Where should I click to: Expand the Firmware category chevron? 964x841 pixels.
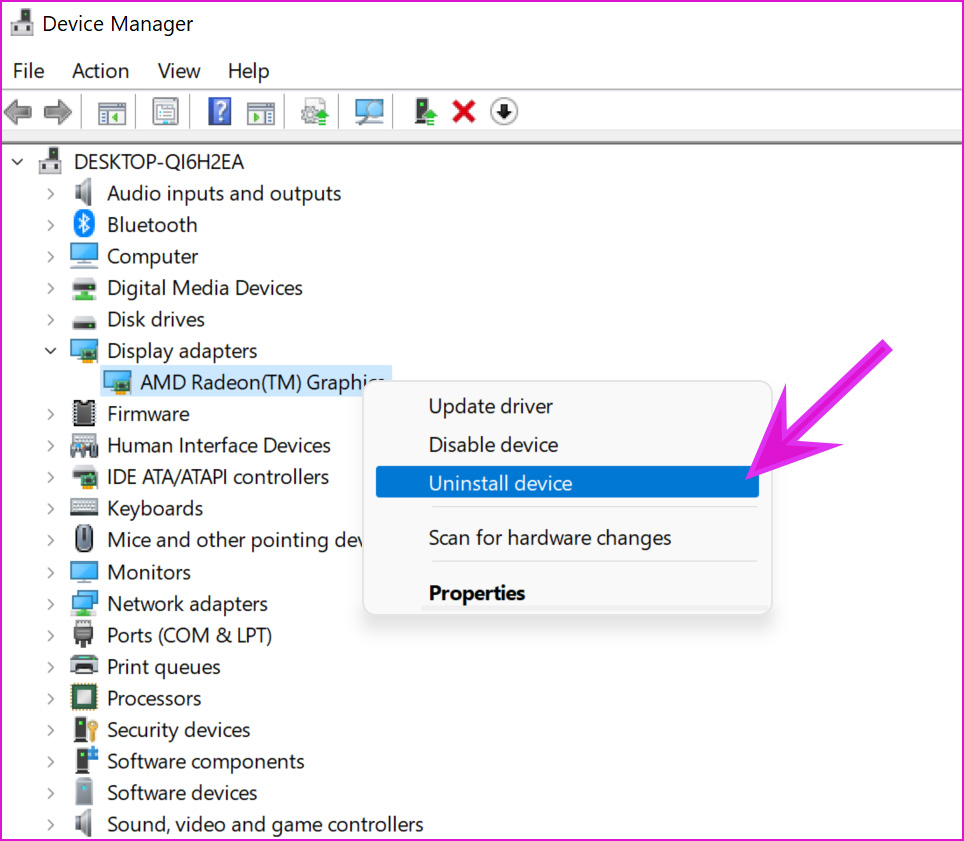pyautogui.click(x=50, y=414)
